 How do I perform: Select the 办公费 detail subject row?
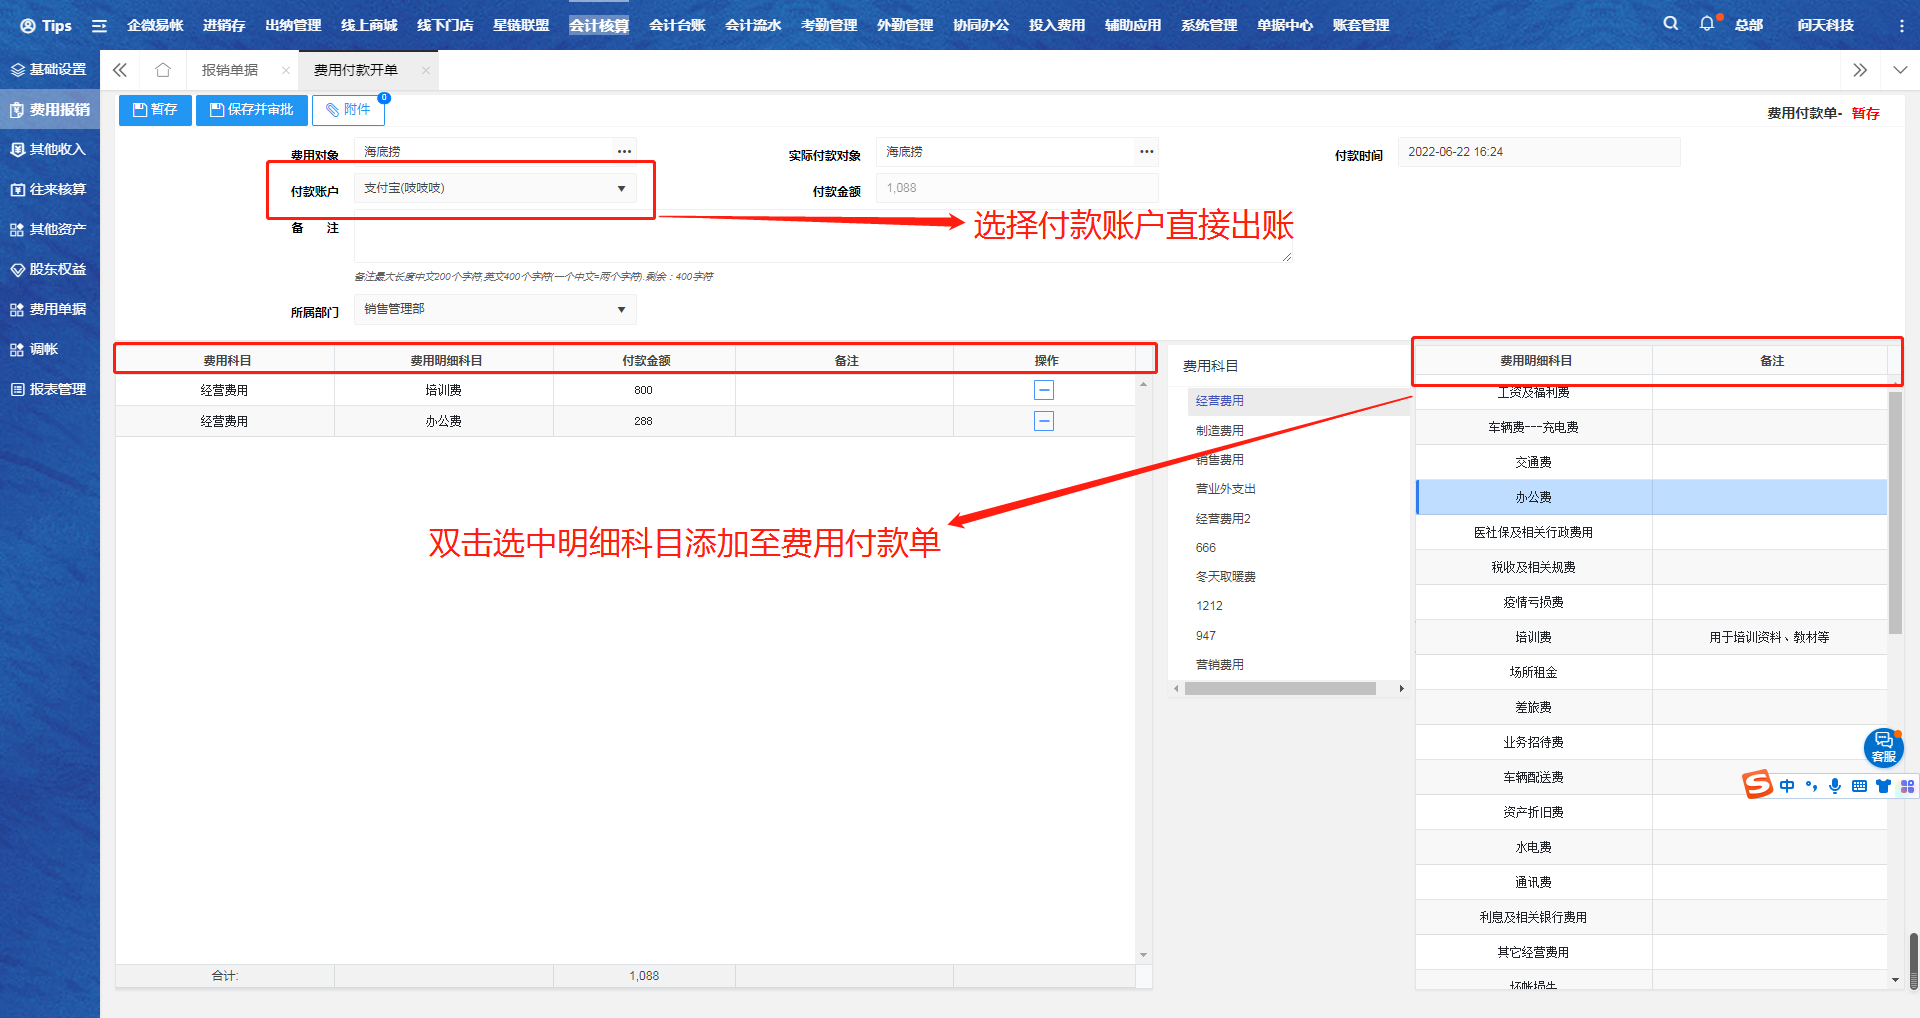[x=1533, y=496]
